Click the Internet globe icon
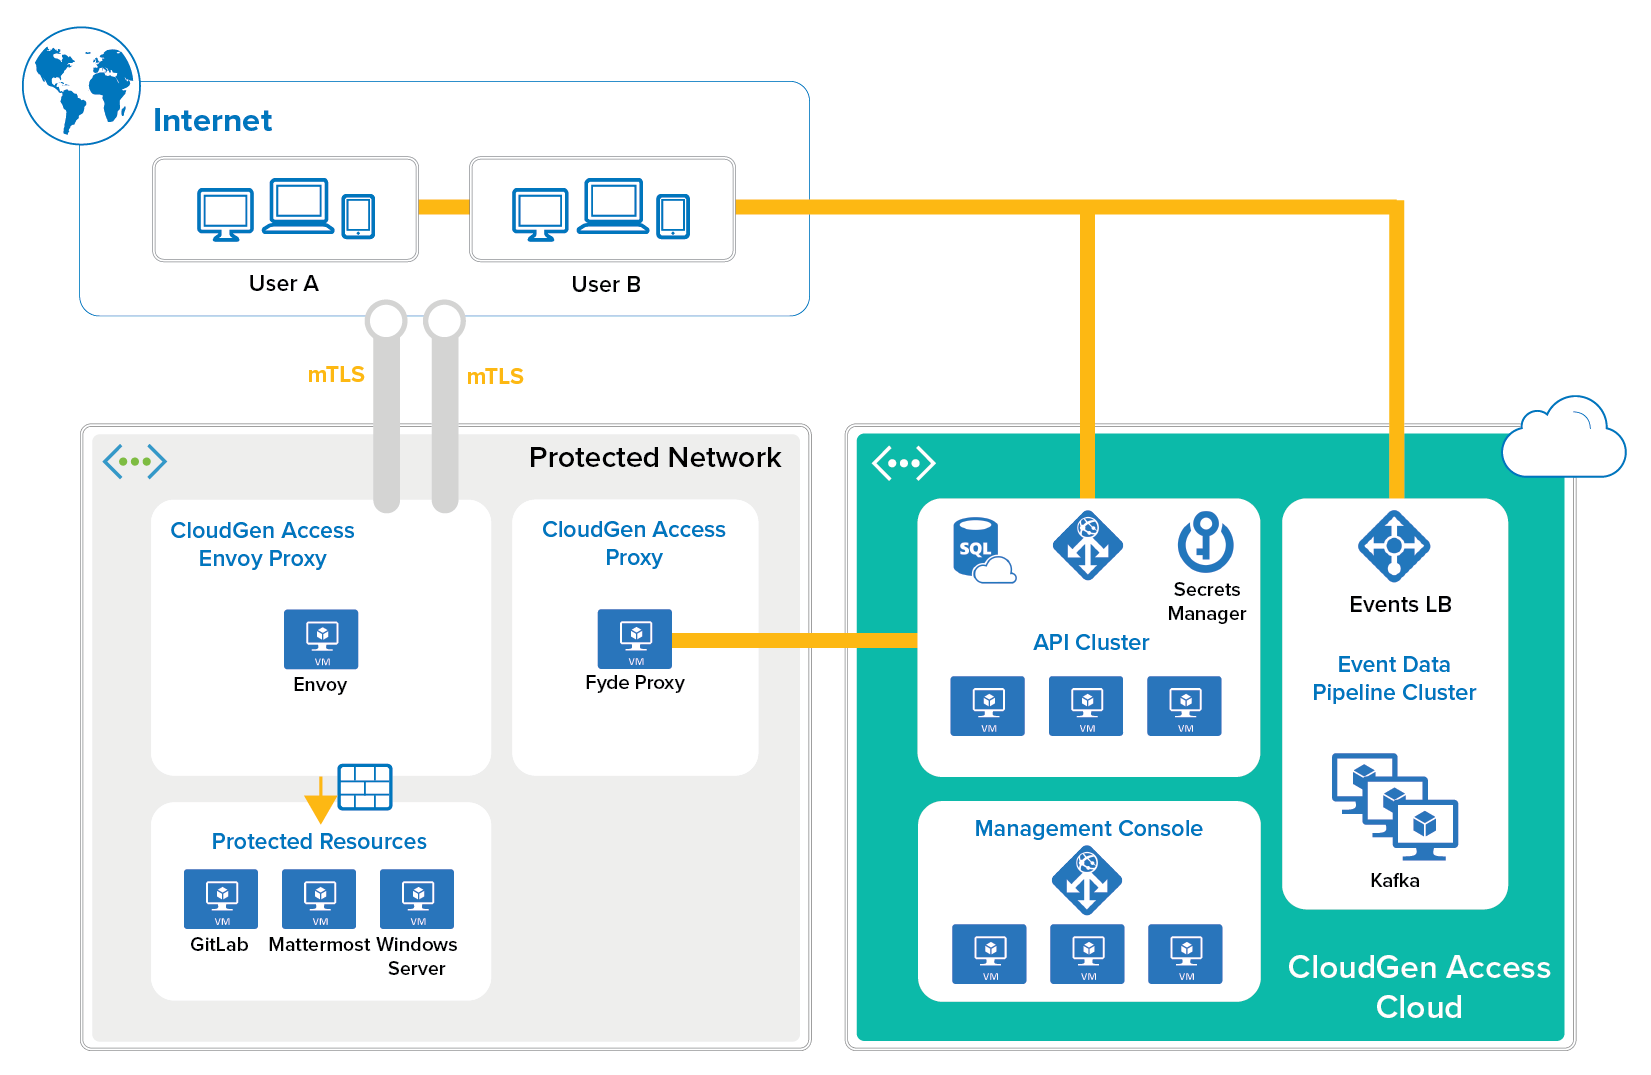 81,86
